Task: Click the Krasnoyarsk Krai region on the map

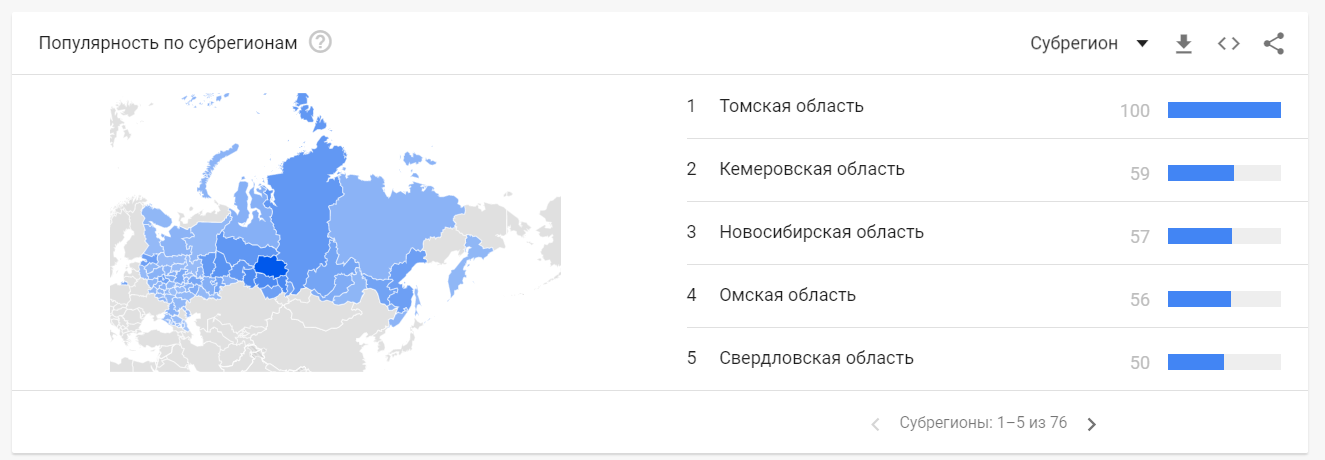Action: point(305,200)
